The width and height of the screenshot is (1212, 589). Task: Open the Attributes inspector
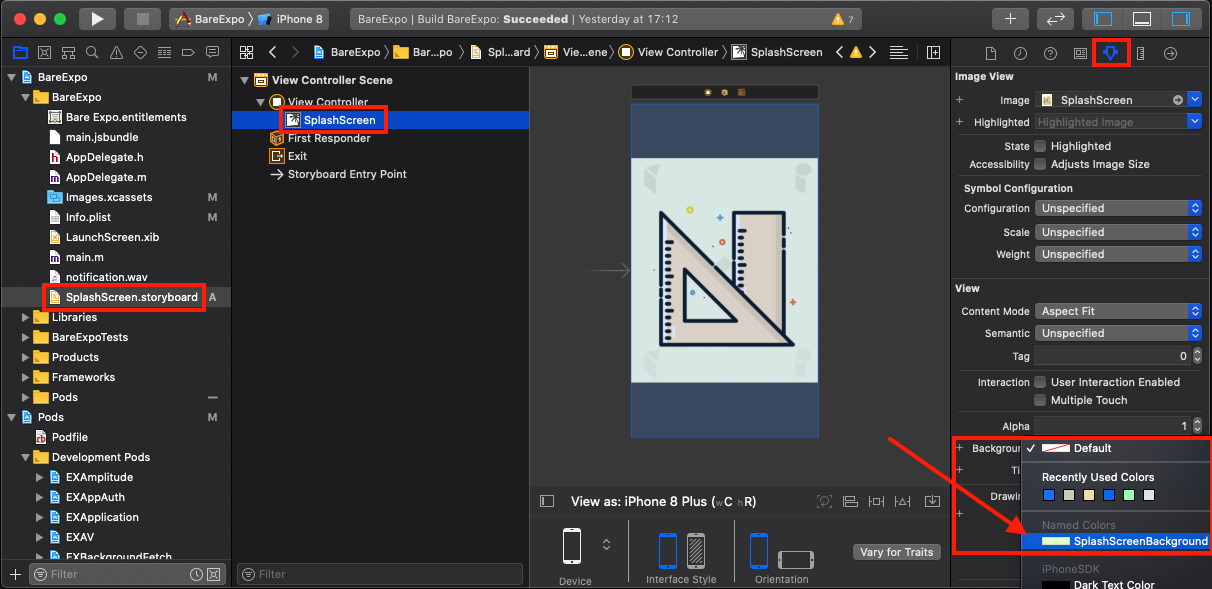coord(1110,53)
